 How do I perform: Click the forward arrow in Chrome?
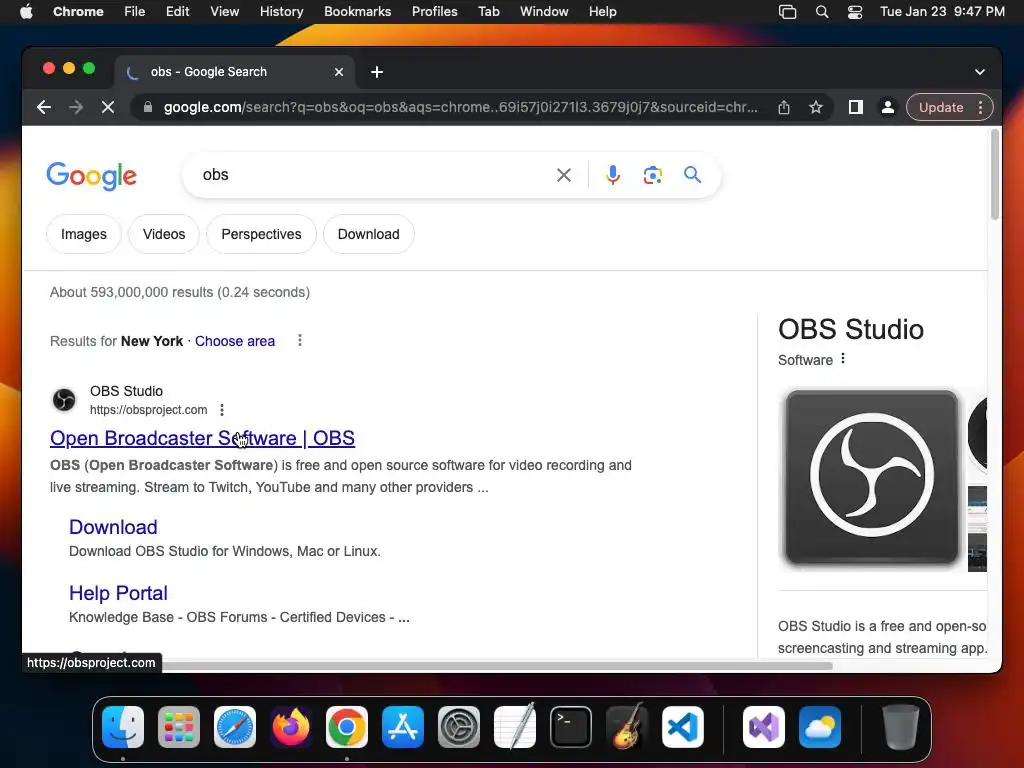tap(76, 107)
